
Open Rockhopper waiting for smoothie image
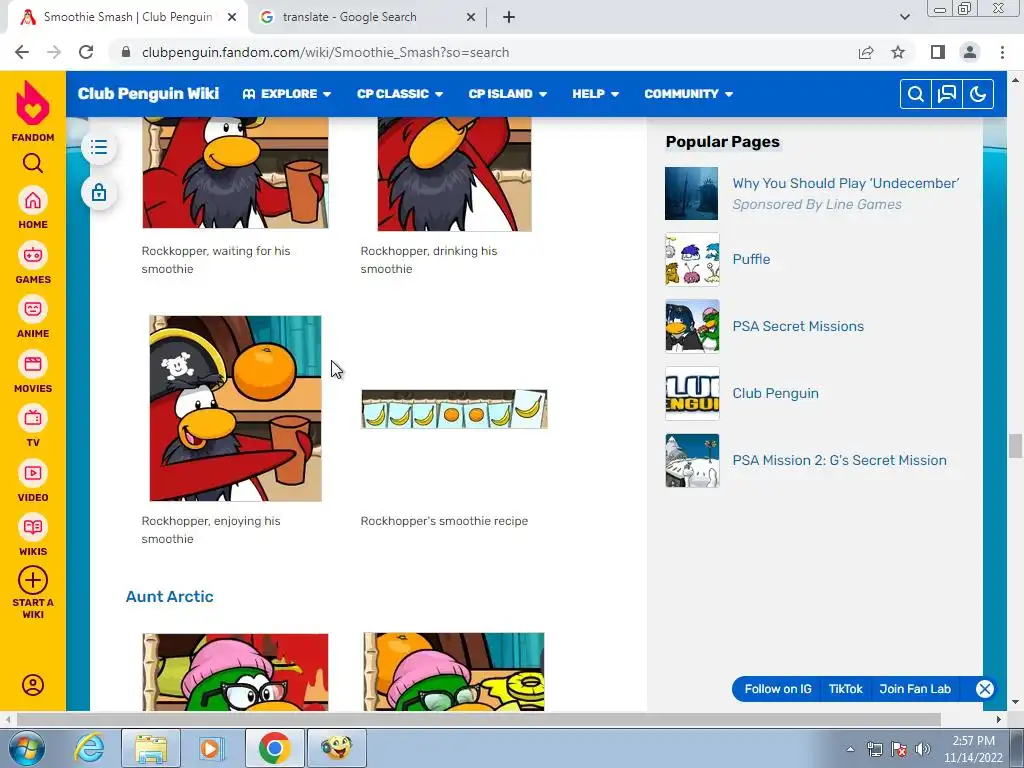click(x=235, y=173)
